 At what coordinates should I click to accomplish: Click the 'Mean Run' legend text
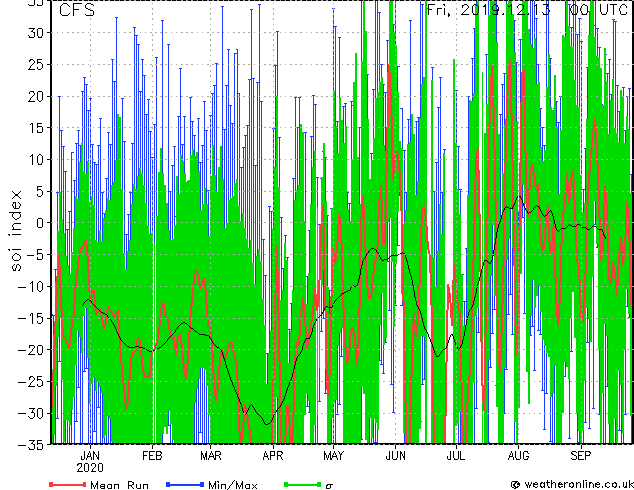tap(119, 485)
